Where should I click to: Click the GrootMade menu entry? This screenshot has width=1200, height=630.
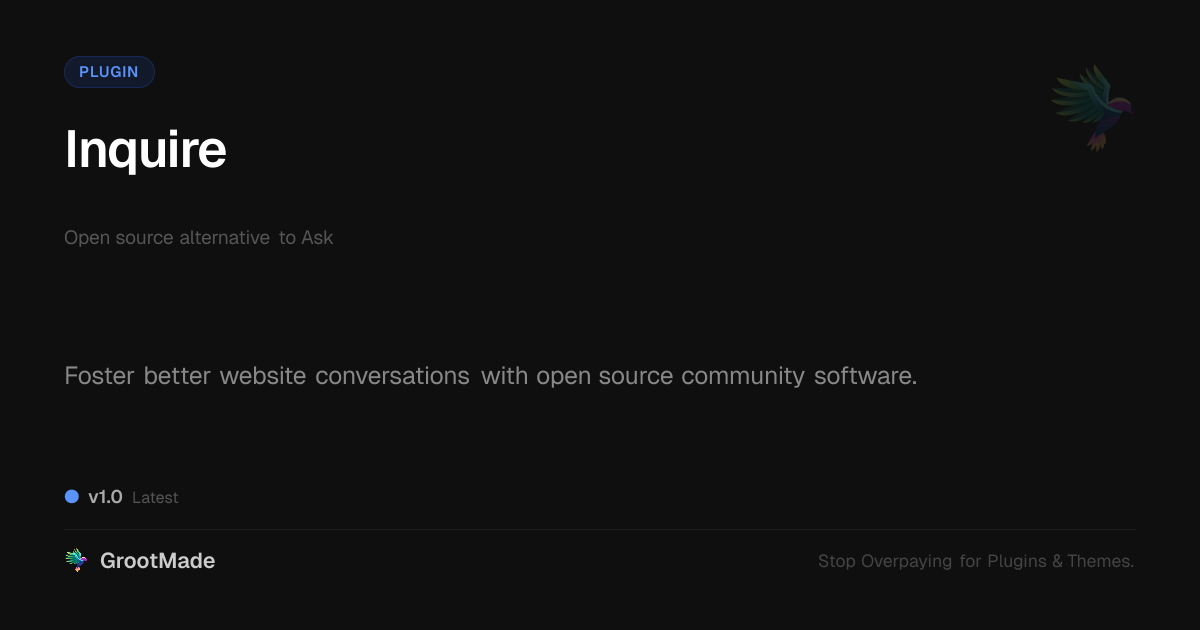coord(157,560)
